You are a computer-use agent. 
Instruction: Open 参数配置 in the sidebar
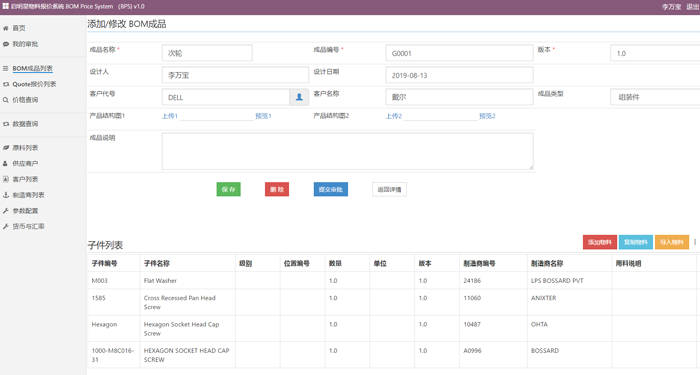[x=25, y=211]
